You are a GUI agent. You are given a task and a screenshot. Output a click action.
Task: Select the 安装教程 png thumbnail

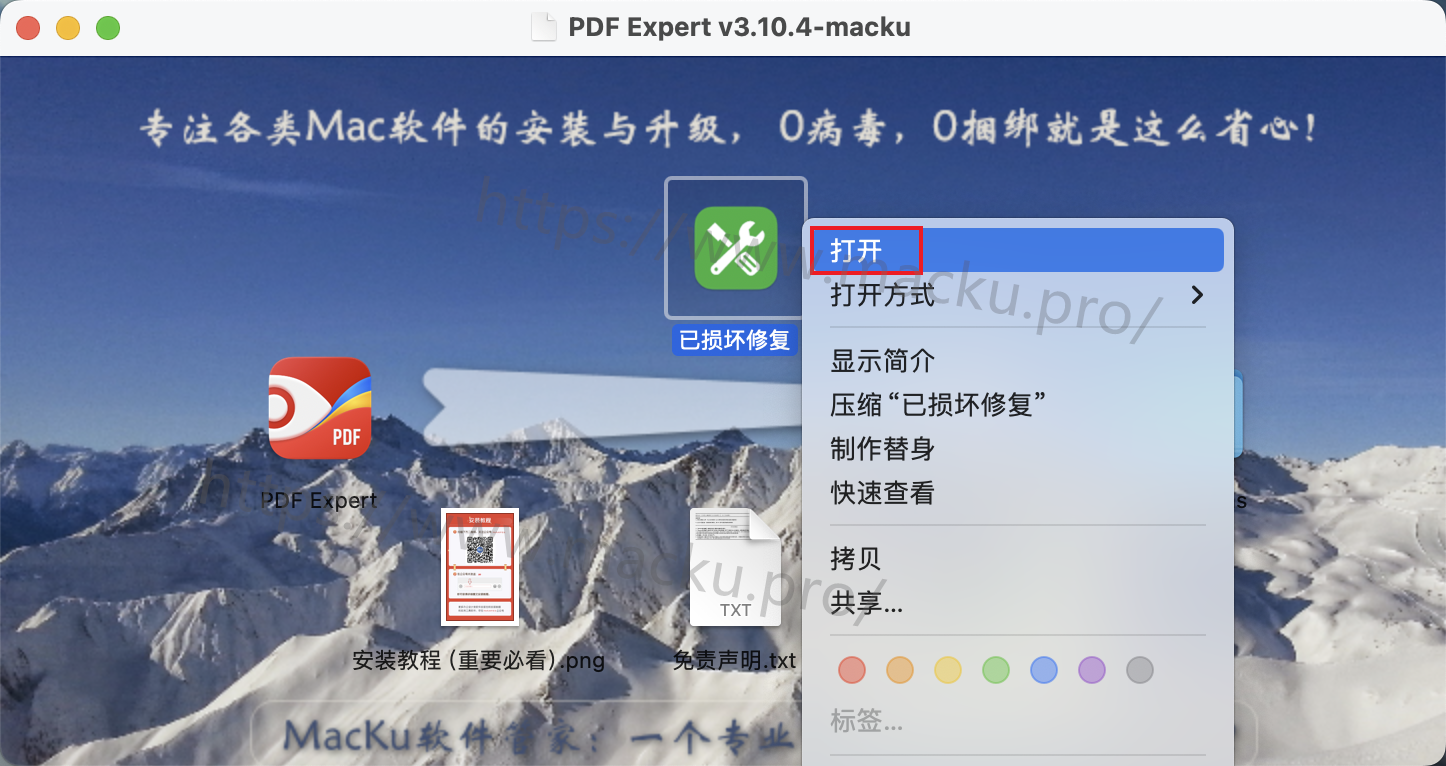[x=480, y=567]
